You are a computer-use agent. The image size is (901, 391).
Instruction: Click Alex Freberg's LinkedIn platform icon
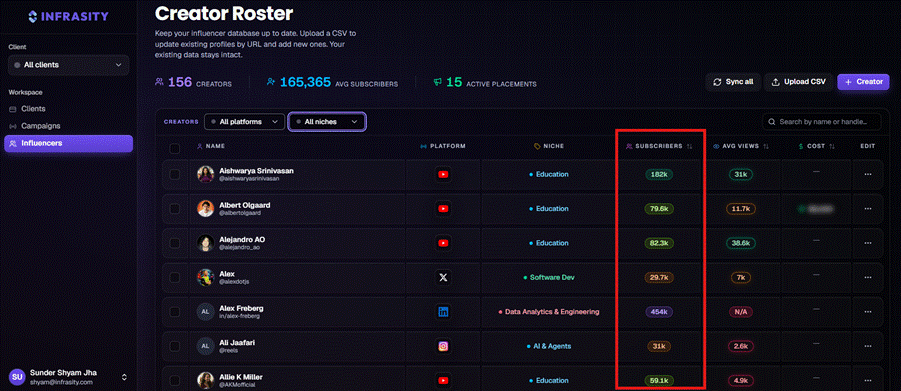(443, 312)
